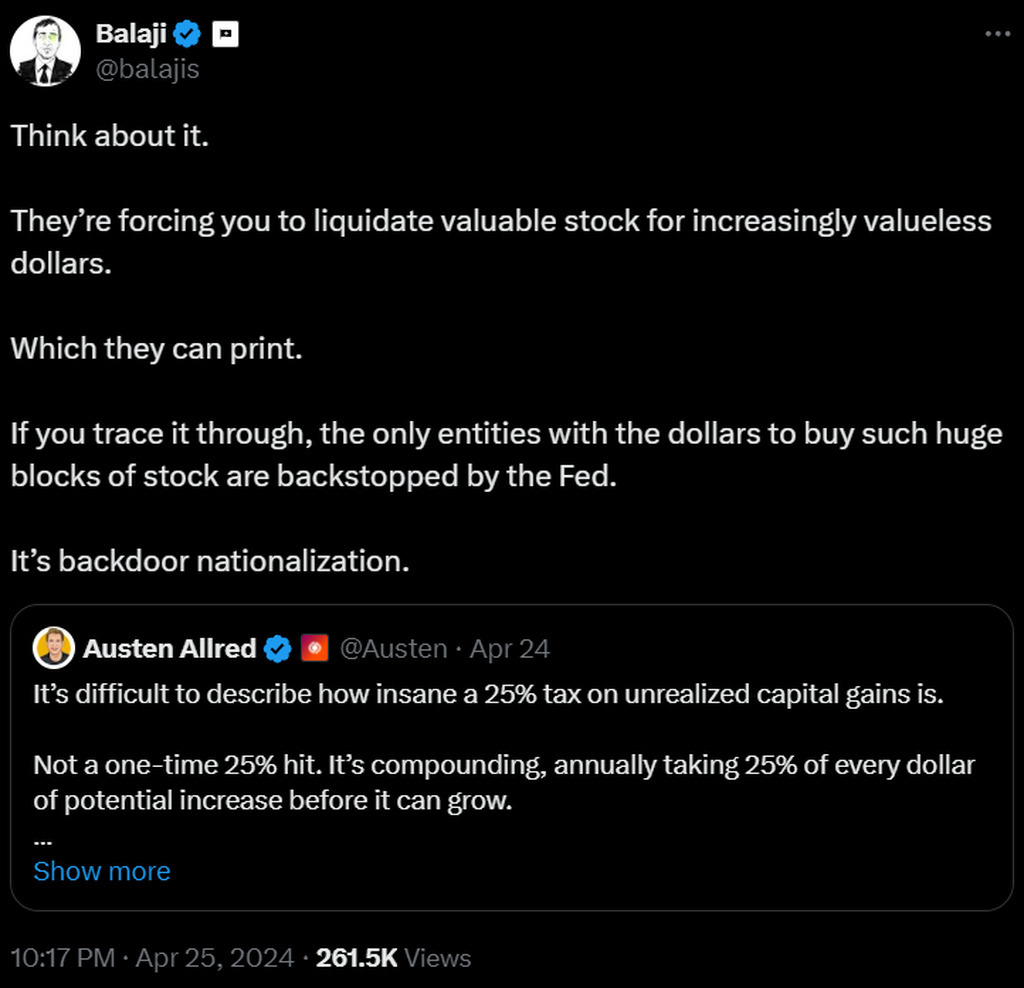
Task: Open the Austen Allred name link
Action: coord(169,649)
